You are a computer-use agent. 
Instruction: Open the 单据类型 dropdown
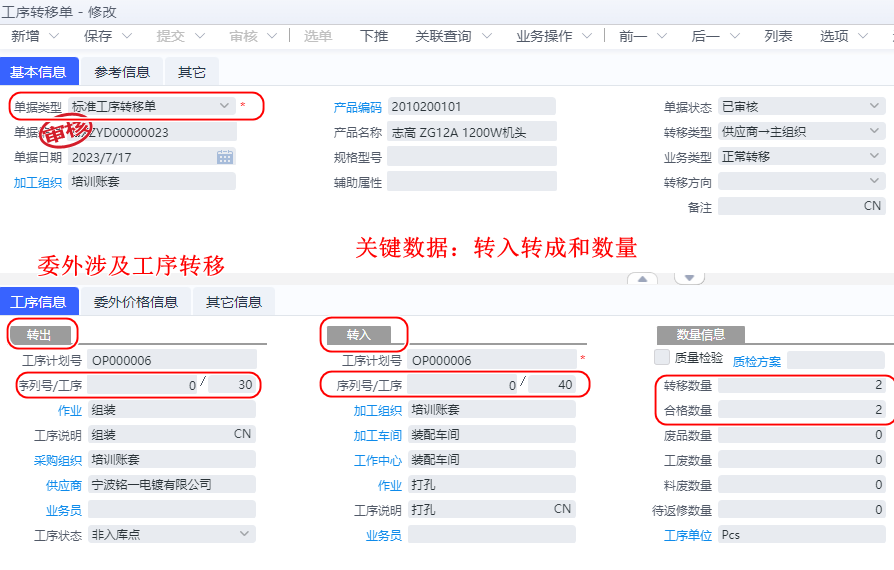[x=224, y=106]
